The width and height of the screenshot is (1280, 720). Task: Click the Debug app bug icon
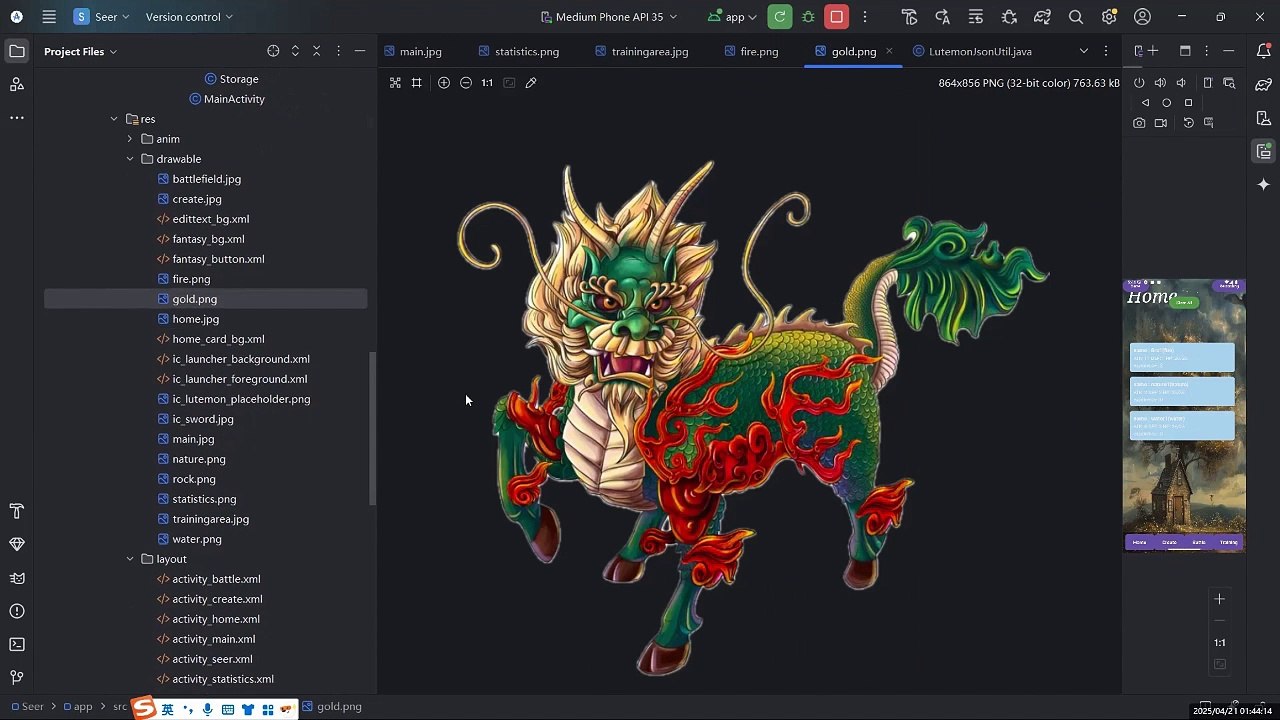(808, 17)
